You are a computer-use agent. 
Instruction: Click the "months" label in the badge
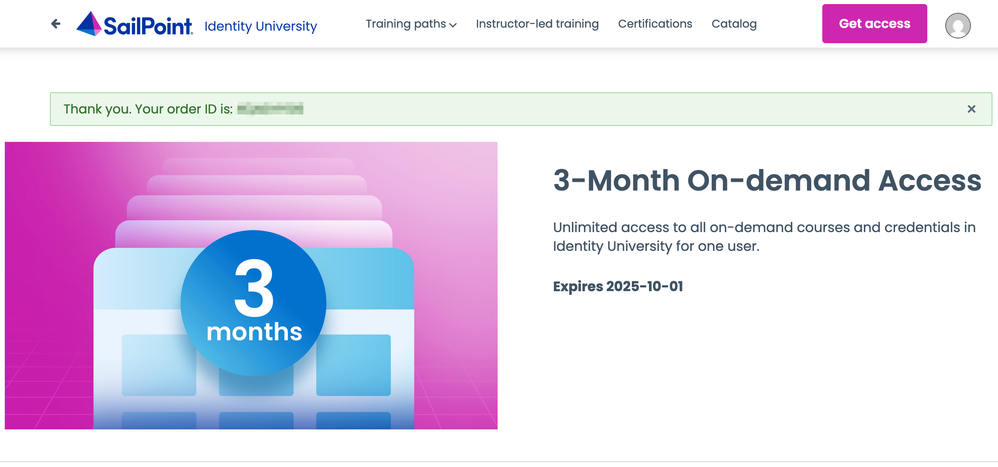[254, 331]
